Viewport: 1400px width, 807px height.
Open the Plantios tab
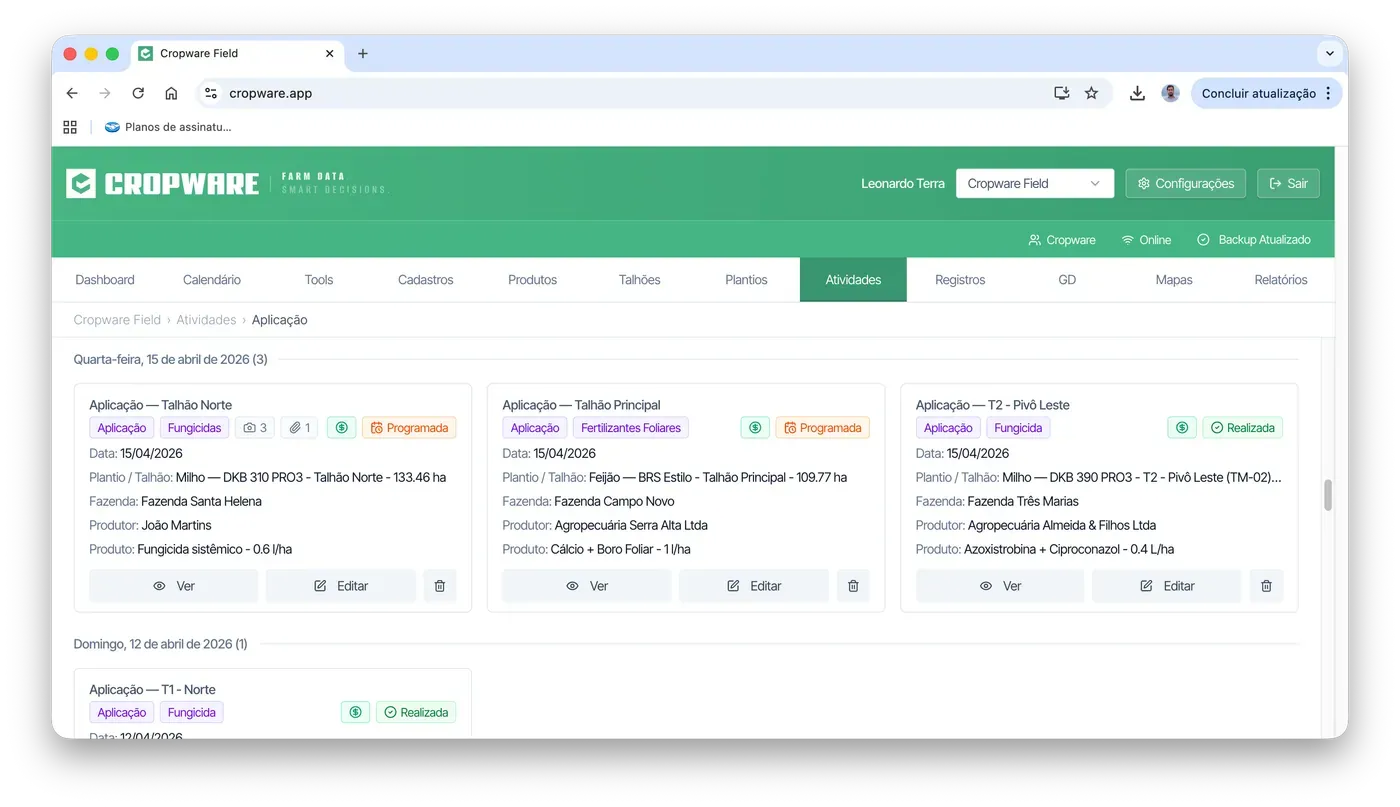[747, 280]
